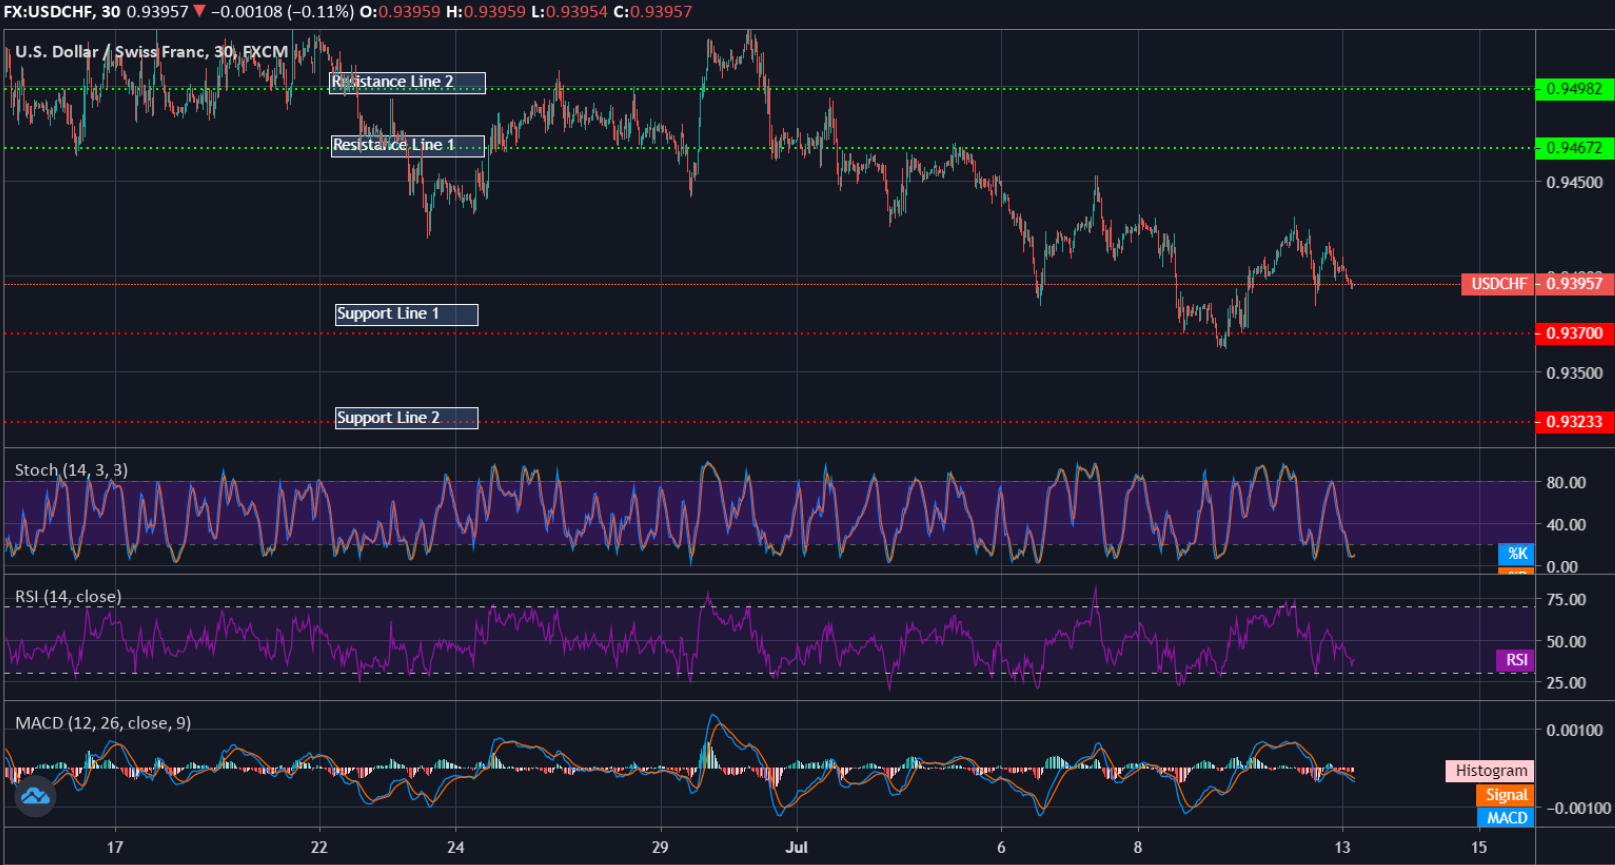Image resolution: width=1615 pixels, height=865 pixels.
Task: Click the 22 date on time axis
Action: tap(319, 848)
